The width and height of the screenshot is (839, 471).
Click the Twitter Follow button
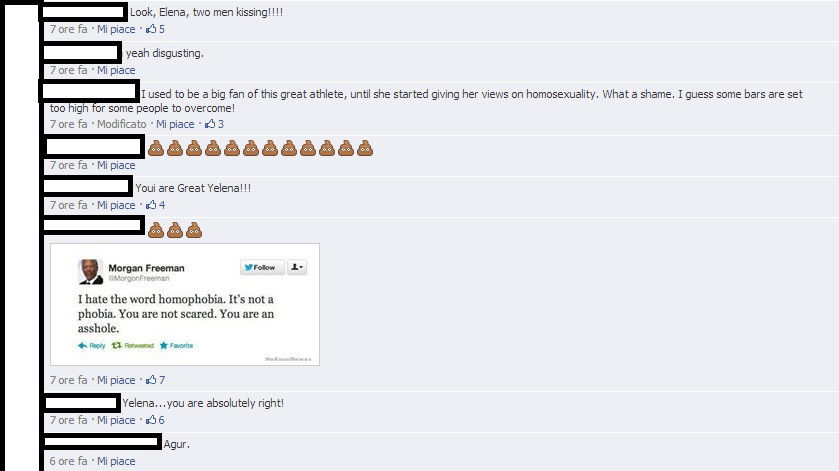coord(262,267)
